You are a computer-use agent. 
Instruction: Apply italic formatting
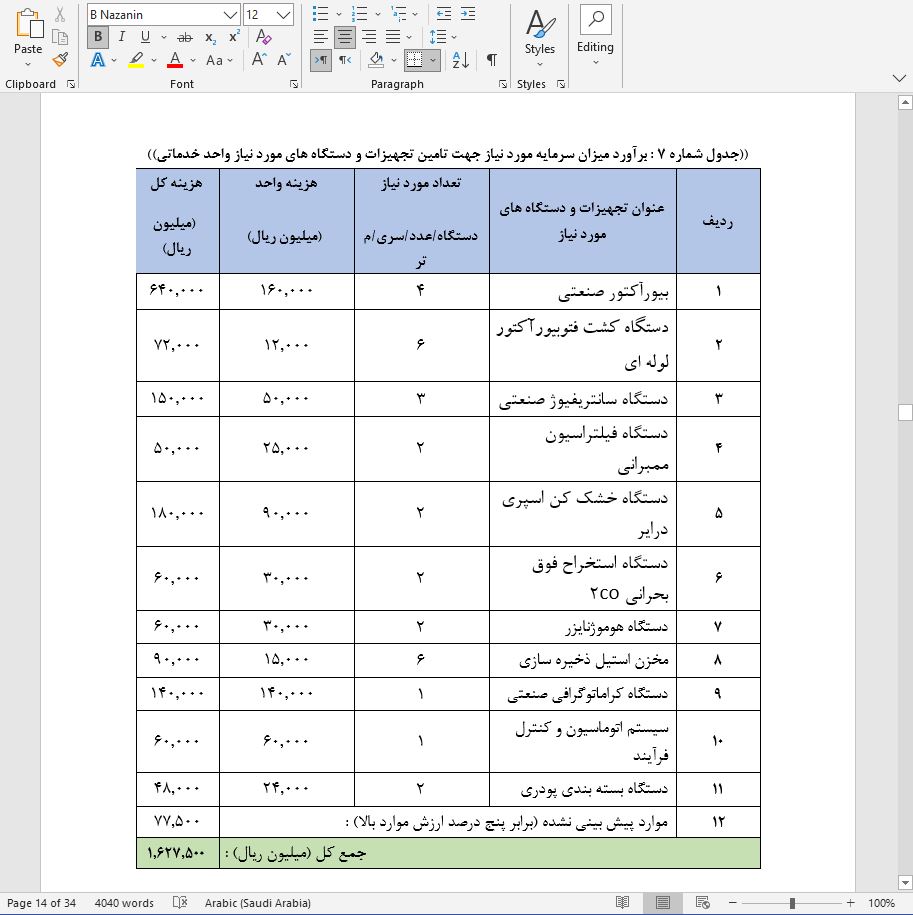coord(120,36)
